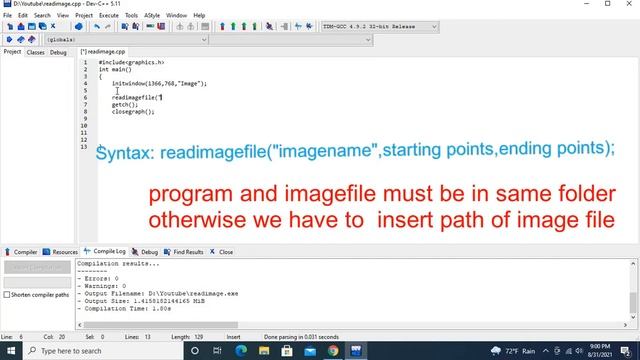The width and height of the screenshot is (640, 360).
Task: Switch to the Classes side tab
Action: pyautogui.click(x=36, y=52)
